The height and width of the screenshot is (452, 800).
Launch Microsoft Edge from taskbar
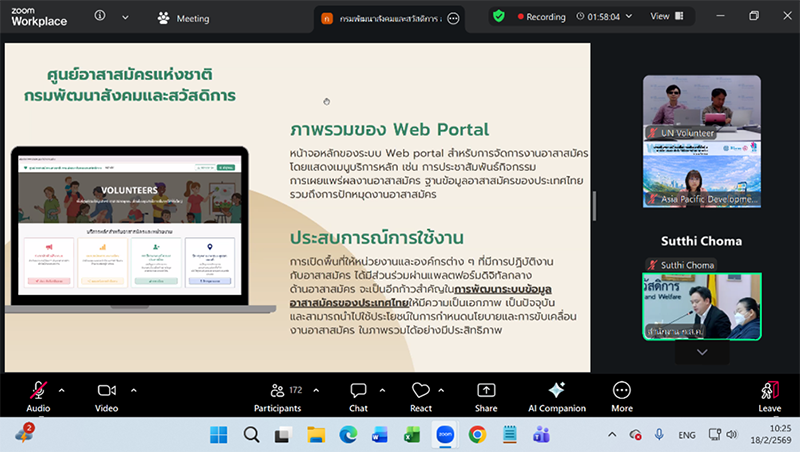point(348,435)
